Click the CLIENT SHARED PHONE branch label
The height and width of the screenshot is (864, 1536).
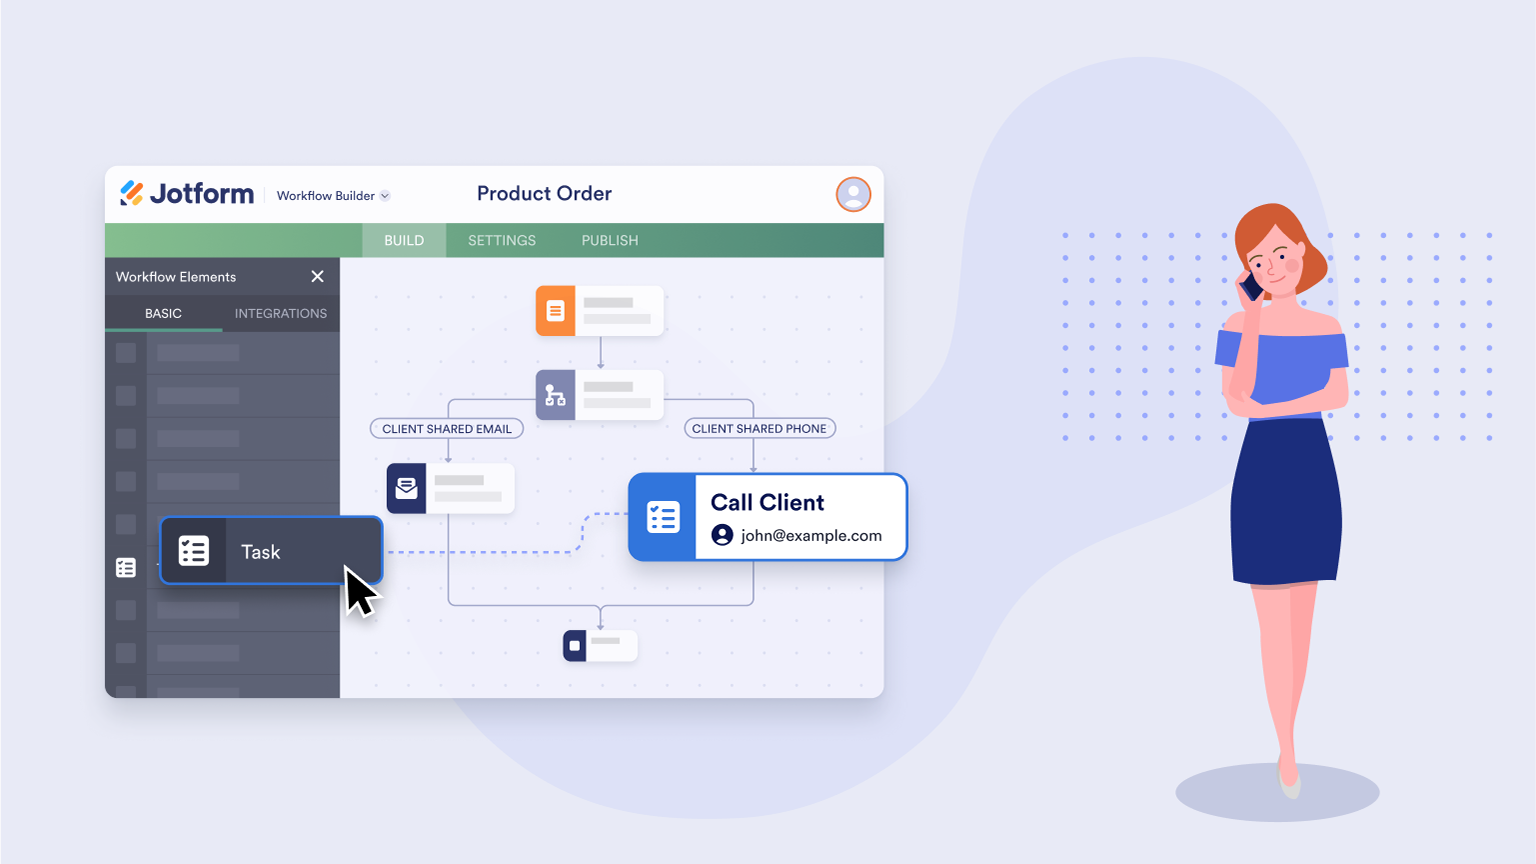coord(759,429)
